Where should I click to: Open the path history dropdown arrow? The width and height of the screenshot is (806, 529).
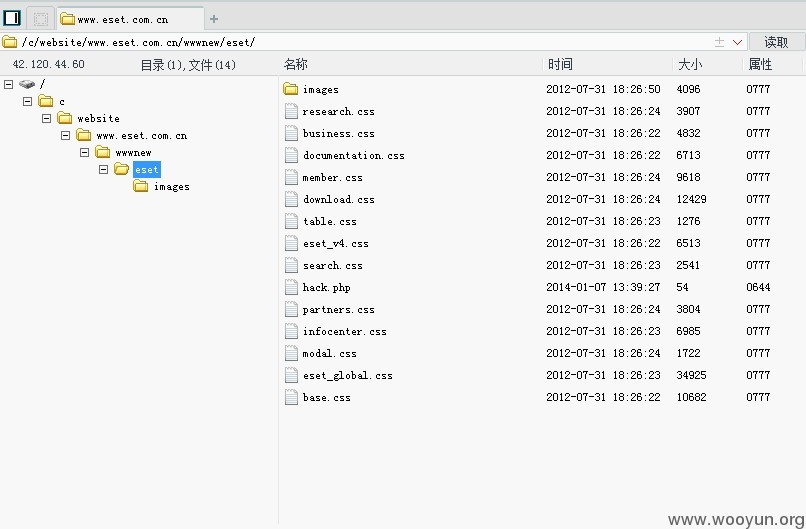(x=737, y=42)
